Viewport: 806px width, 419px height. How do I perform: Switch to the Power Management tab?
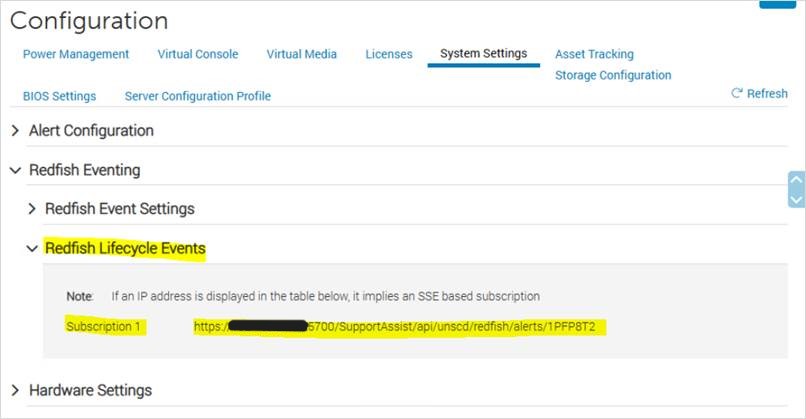(x=76, y=54)
